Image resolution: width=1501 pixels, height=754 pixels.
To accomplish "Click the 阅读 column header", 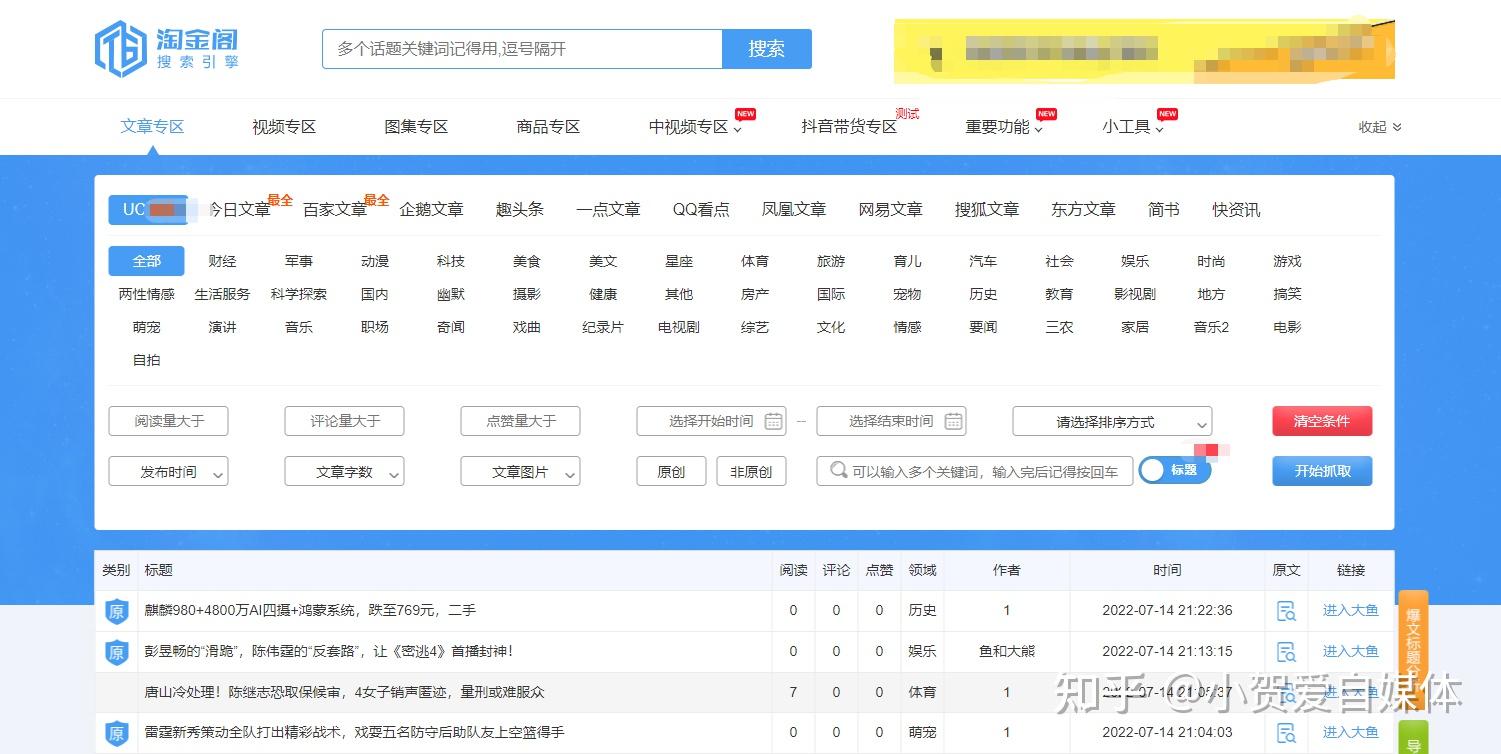I will coord(793,570).
